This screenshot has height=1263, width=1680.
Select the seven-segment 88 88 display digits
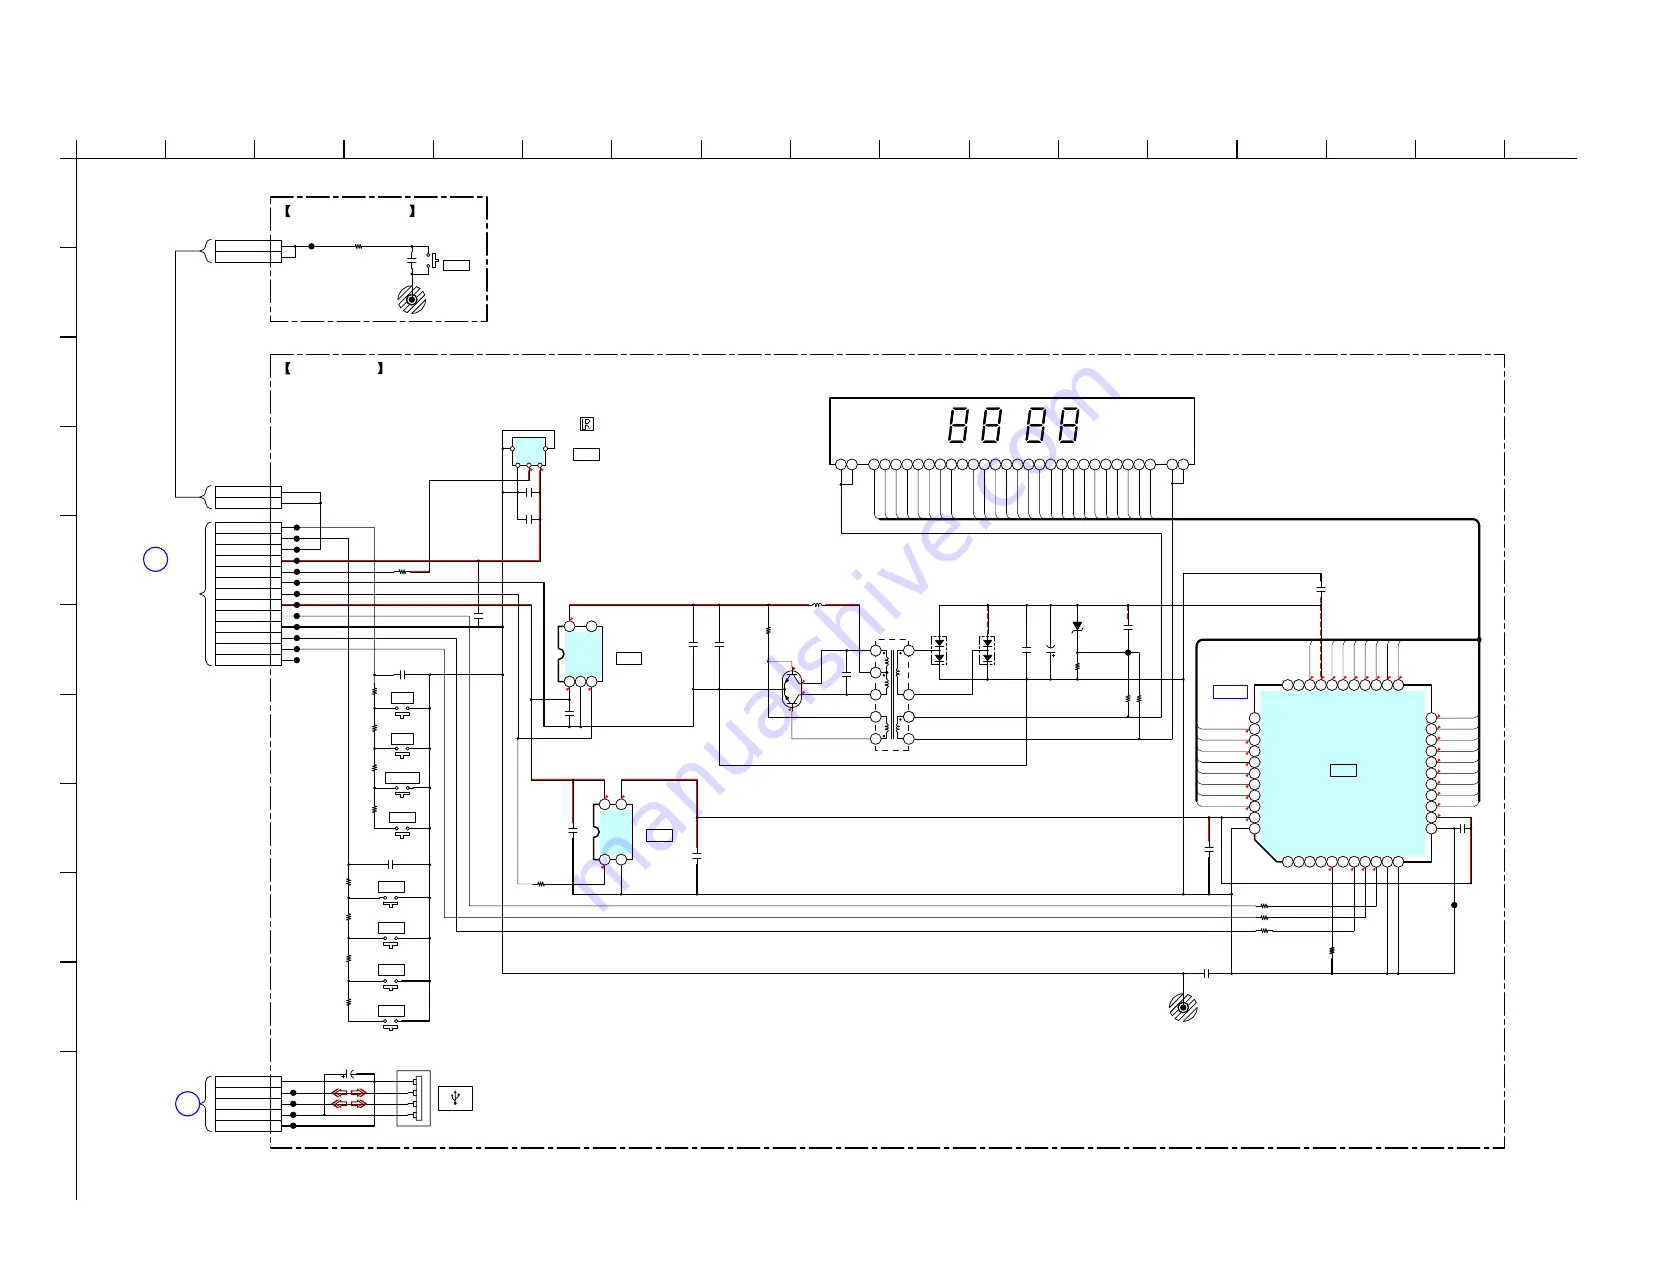click(1013, 426)
